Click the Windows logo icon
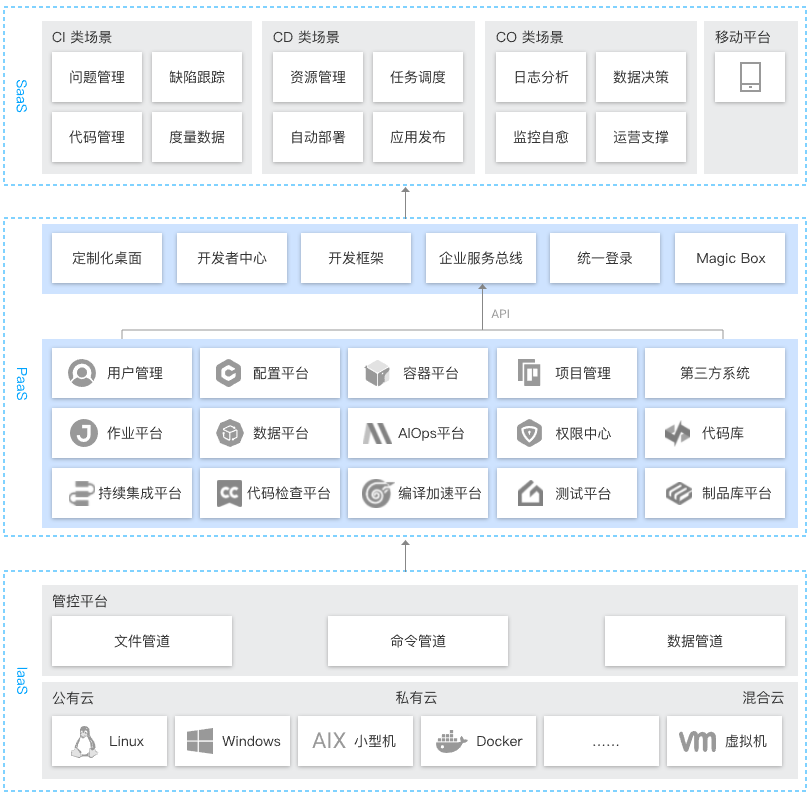This screenshot has width=812, height=801. coord(200,741)
